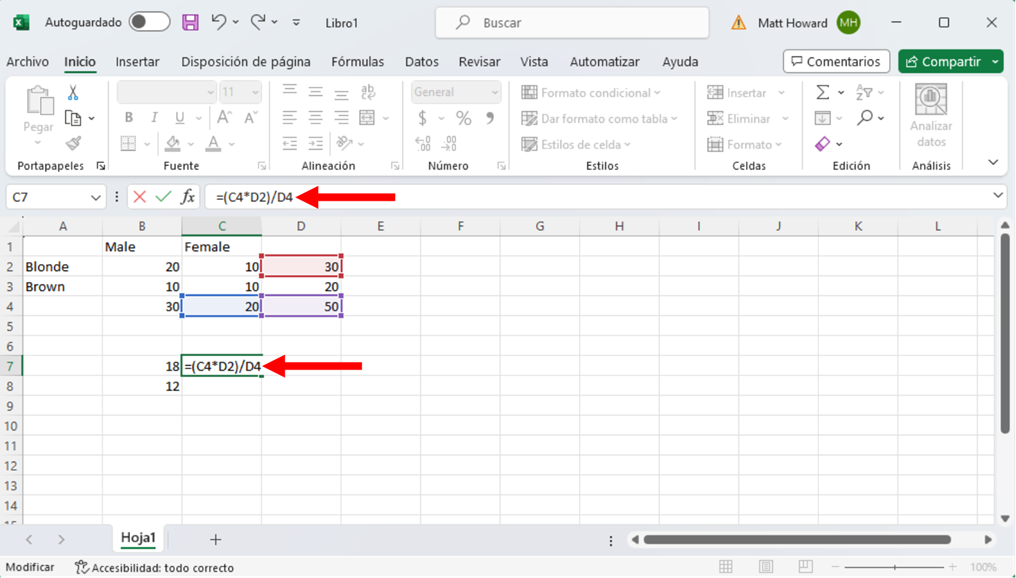Open the Analizar datos tool
The image size is (1016, 578).
click(x=931, y=114)
